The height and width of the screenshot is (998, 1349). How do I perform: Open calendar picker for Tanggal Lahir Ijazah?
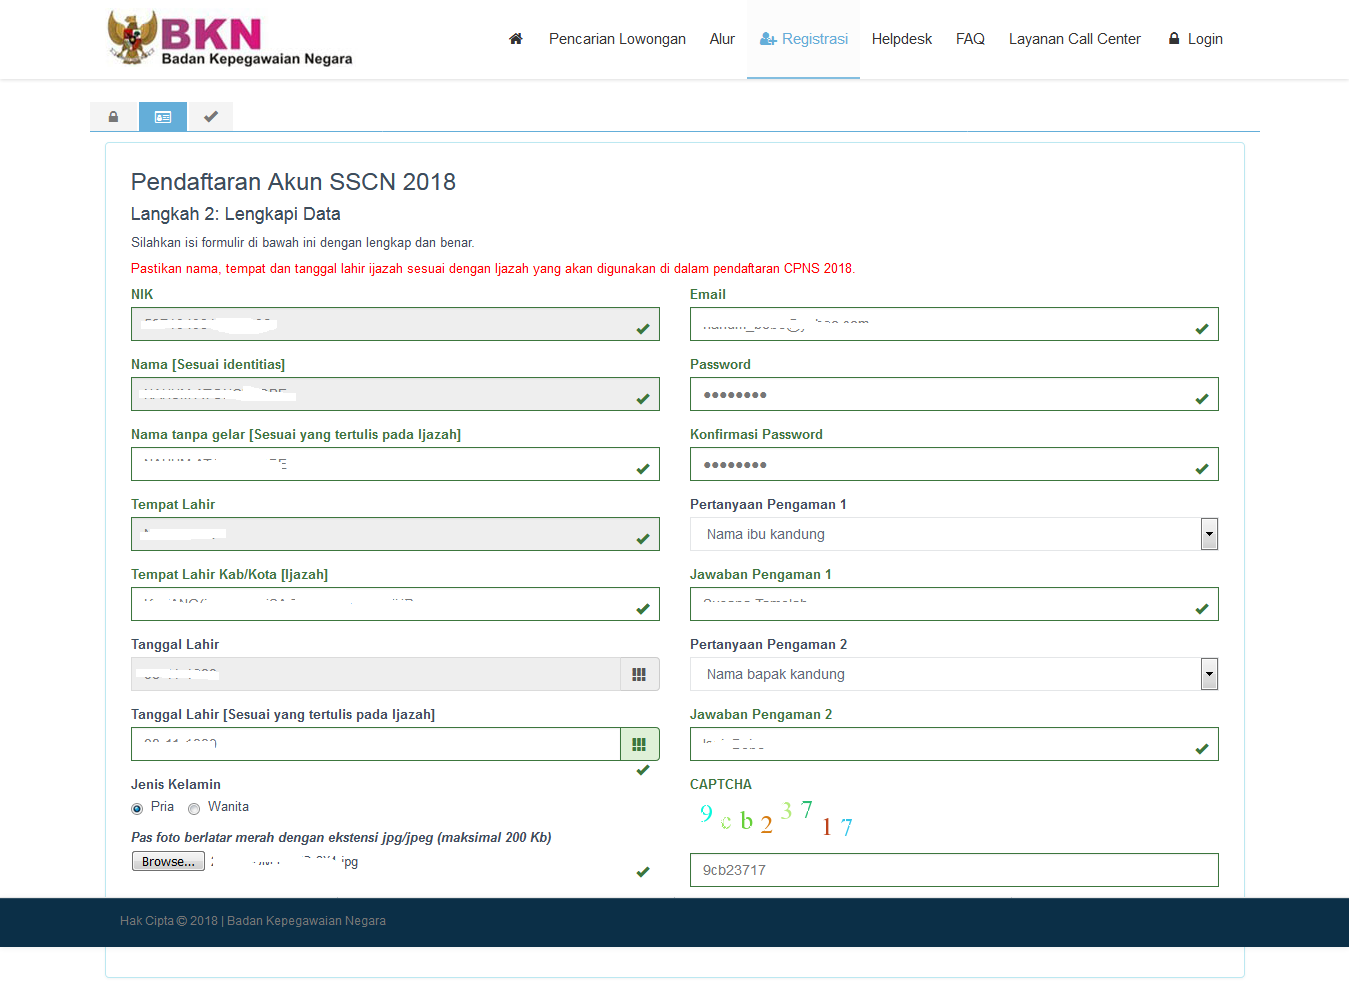639,744
